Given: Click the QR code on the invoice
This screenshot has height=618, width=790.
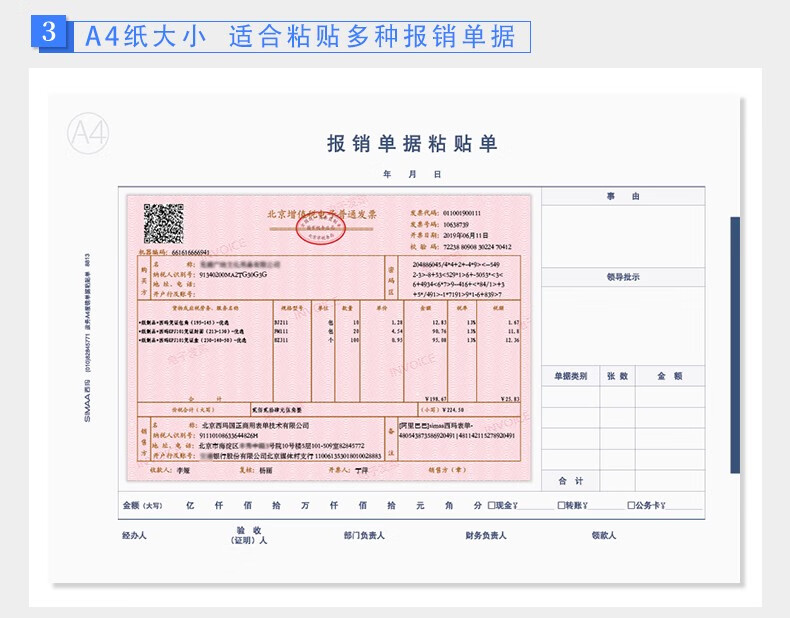Looking at the screenshot, I should pos(163,223).
